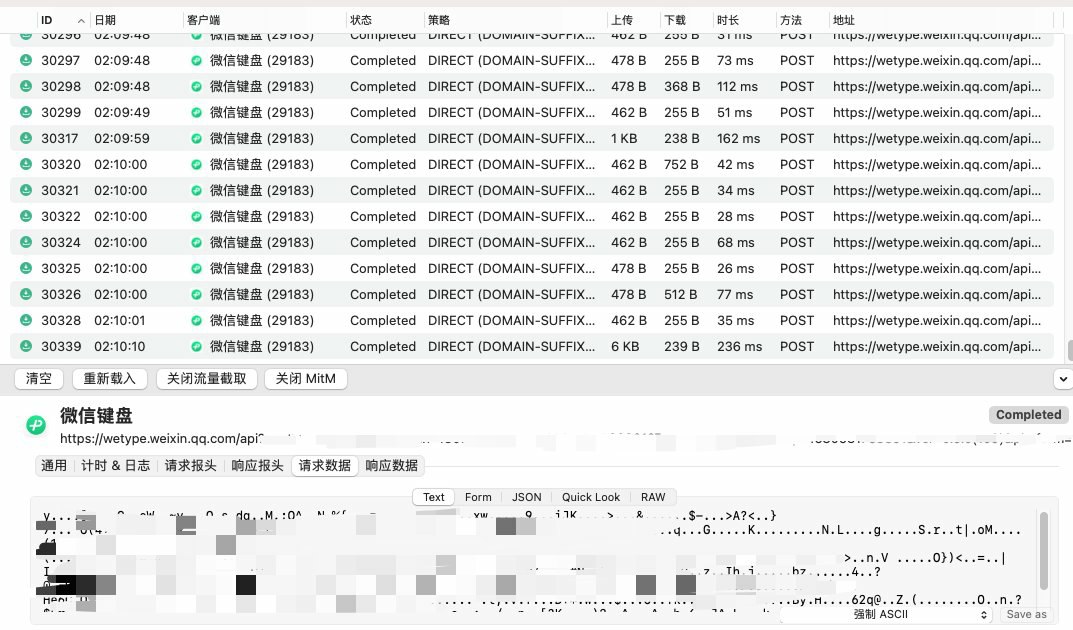Open the 响应报头 tab
Screen dimensions: 1073x630
(257, 466)
